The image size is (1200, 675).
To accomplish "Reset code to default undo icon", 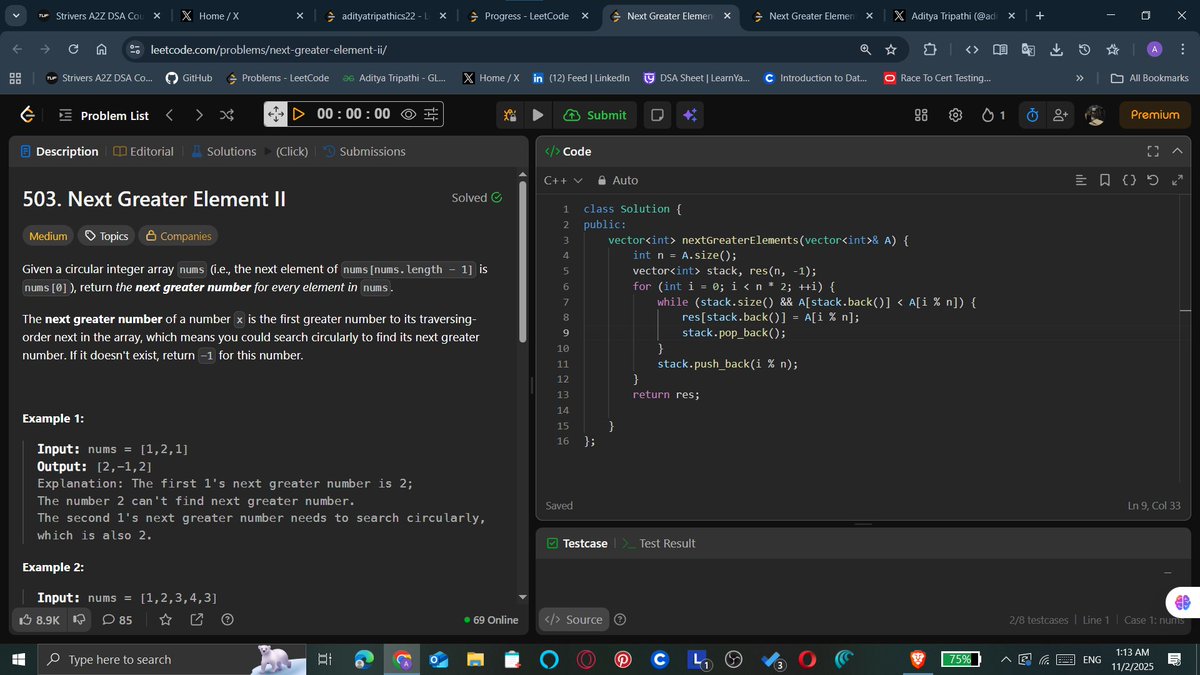I will pos(1152,180).
